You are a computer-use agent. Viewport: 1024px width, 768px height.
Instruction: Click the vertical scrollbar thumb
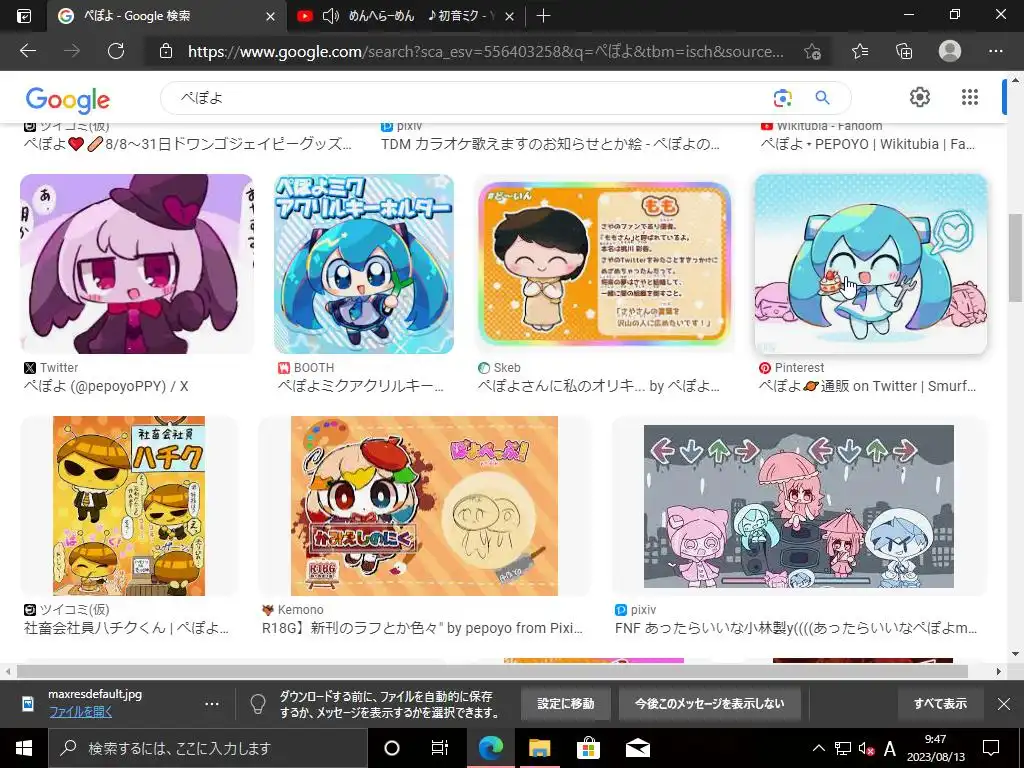[x=1016, y=256]
